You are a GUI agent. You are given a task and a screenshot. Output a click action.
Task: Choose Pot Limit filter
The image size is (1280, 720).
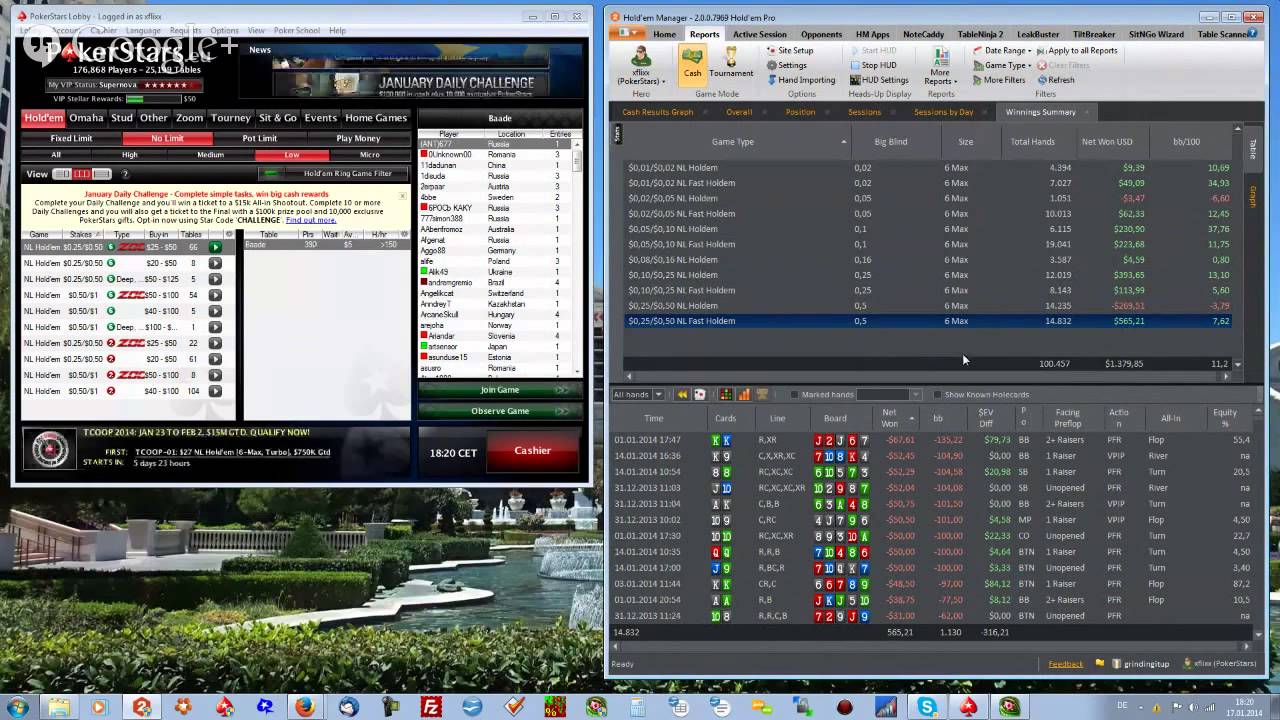[260, 139]
